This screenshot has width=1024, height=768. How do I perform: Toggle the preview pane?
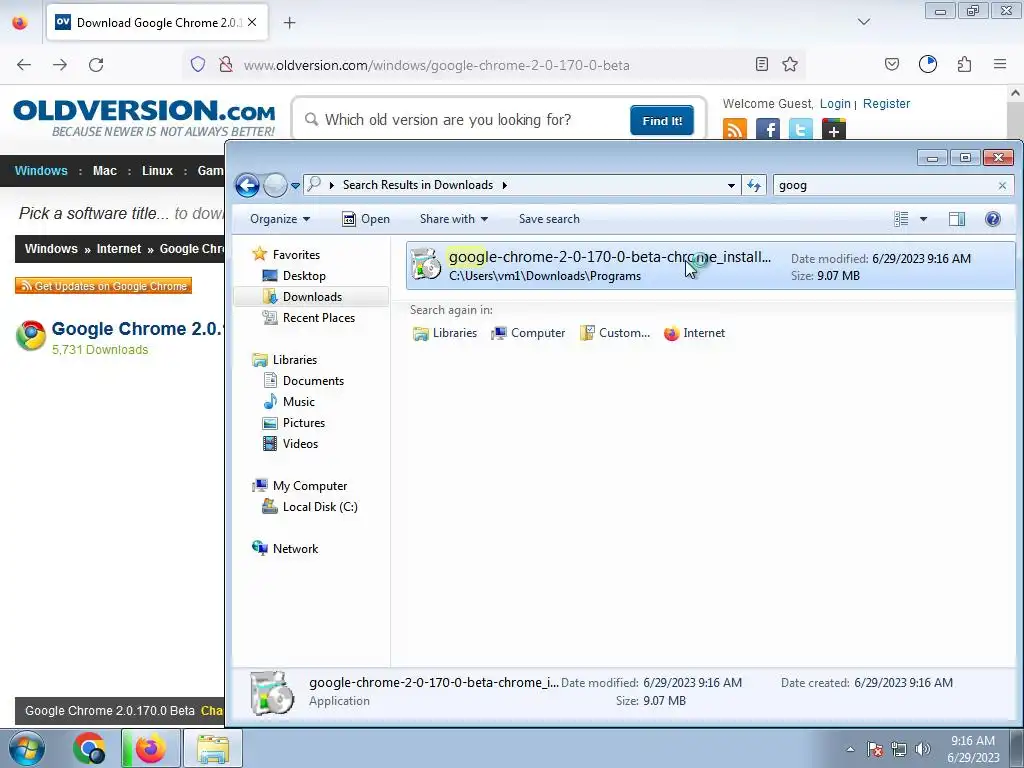(957, 219)
